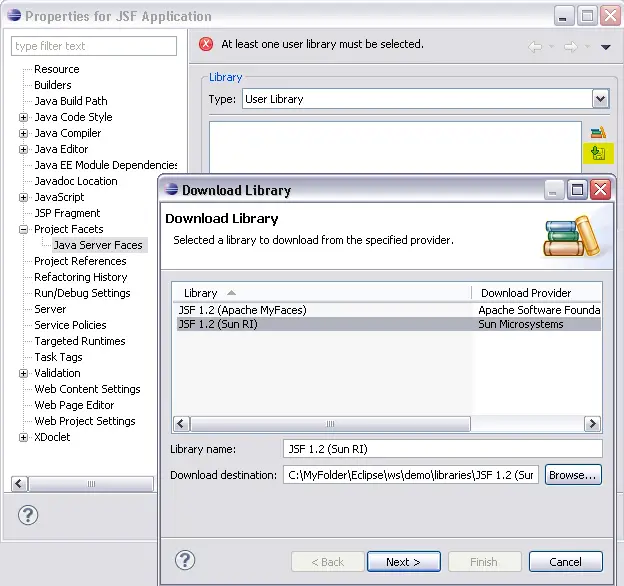Select the JSF 1.2 (Apache MyFaces) row
Viewport: 624px width, 586px height.
tap(242, 310)
